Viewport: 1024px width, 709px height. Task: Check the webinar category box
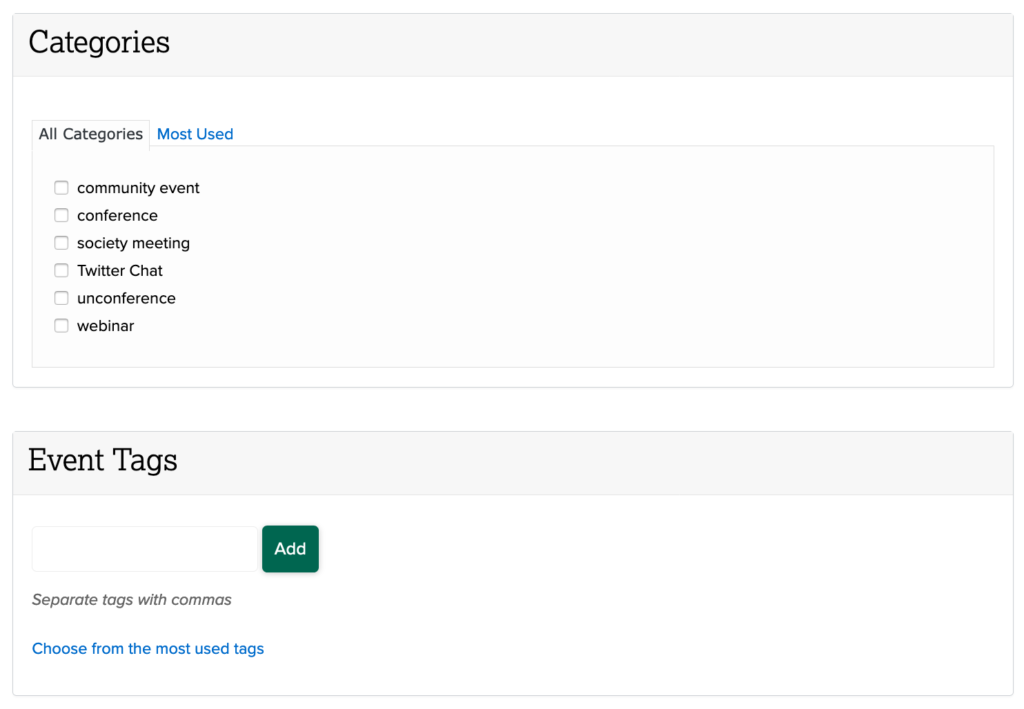[61, 325]
